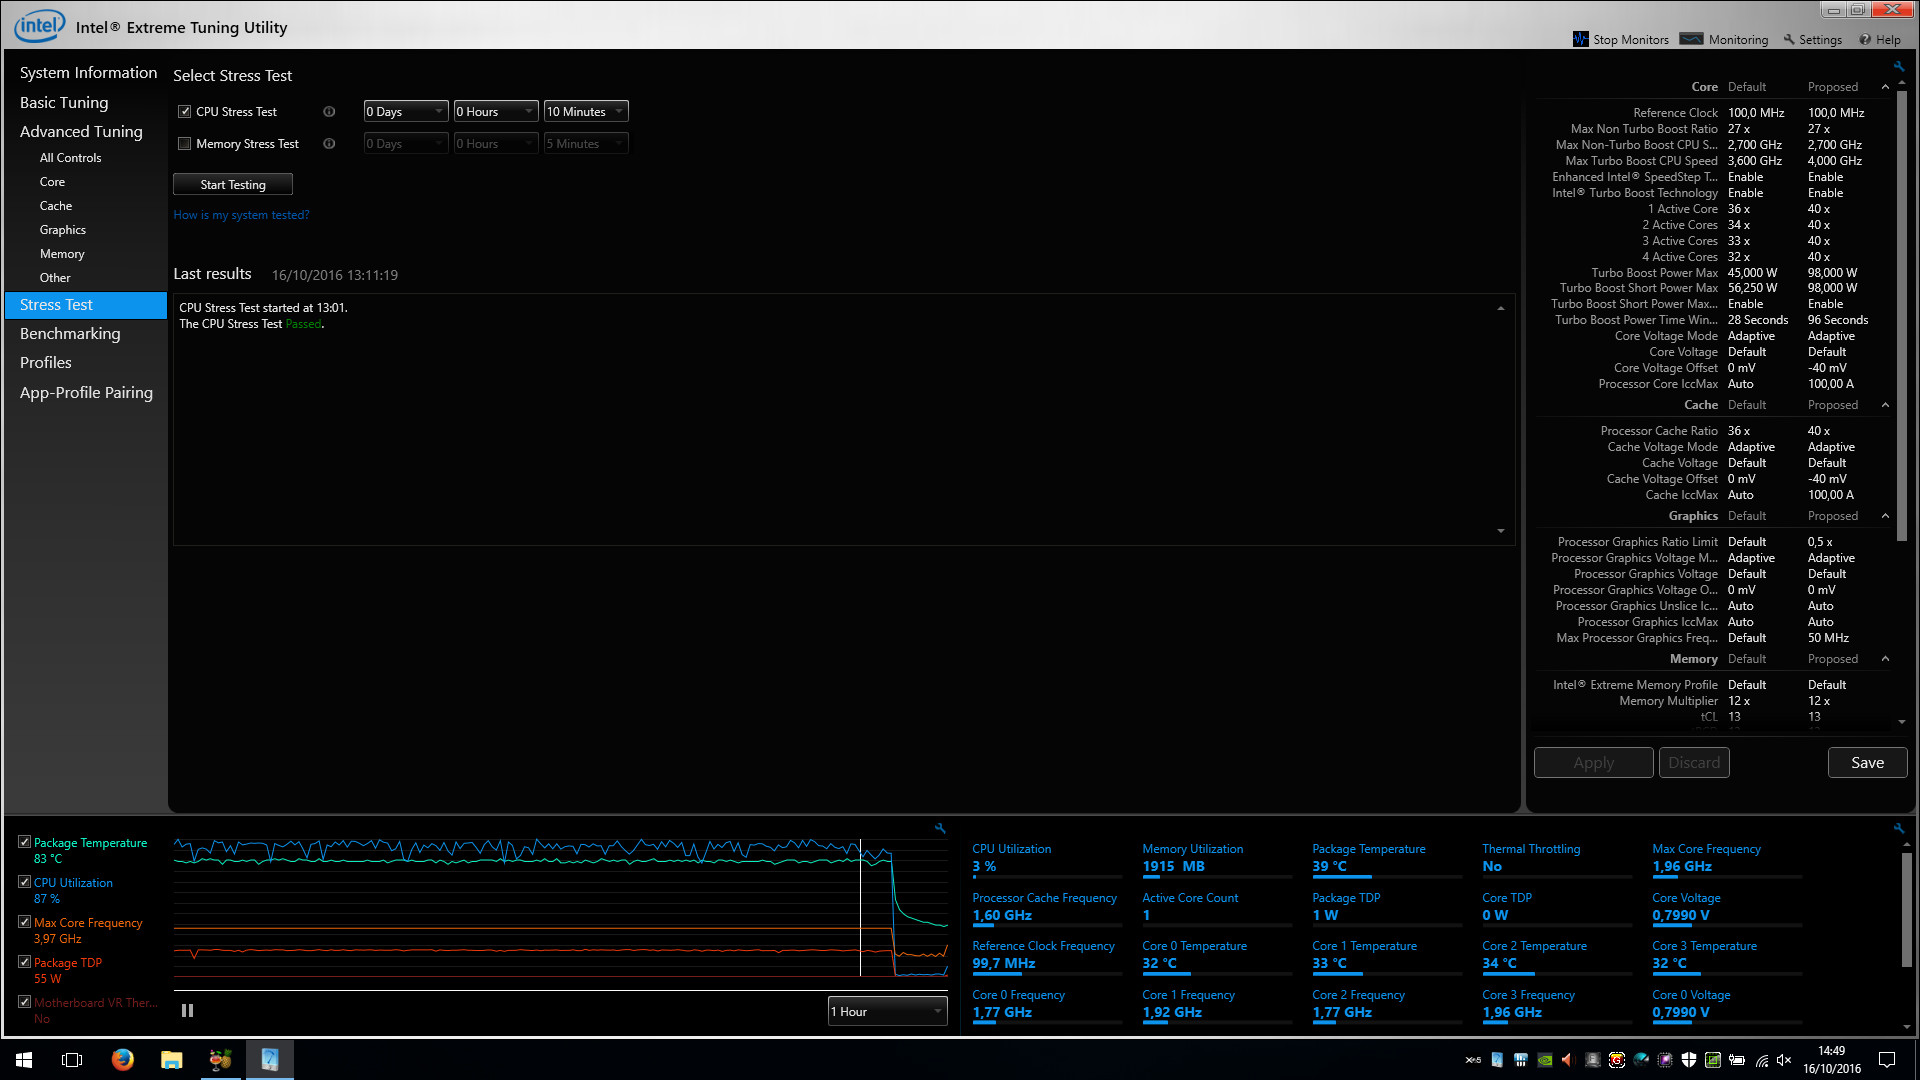Viewport: 1920px width, 1080px height.
Task: Select All Controls under Advanced Tuning
Action: [70, 158]
